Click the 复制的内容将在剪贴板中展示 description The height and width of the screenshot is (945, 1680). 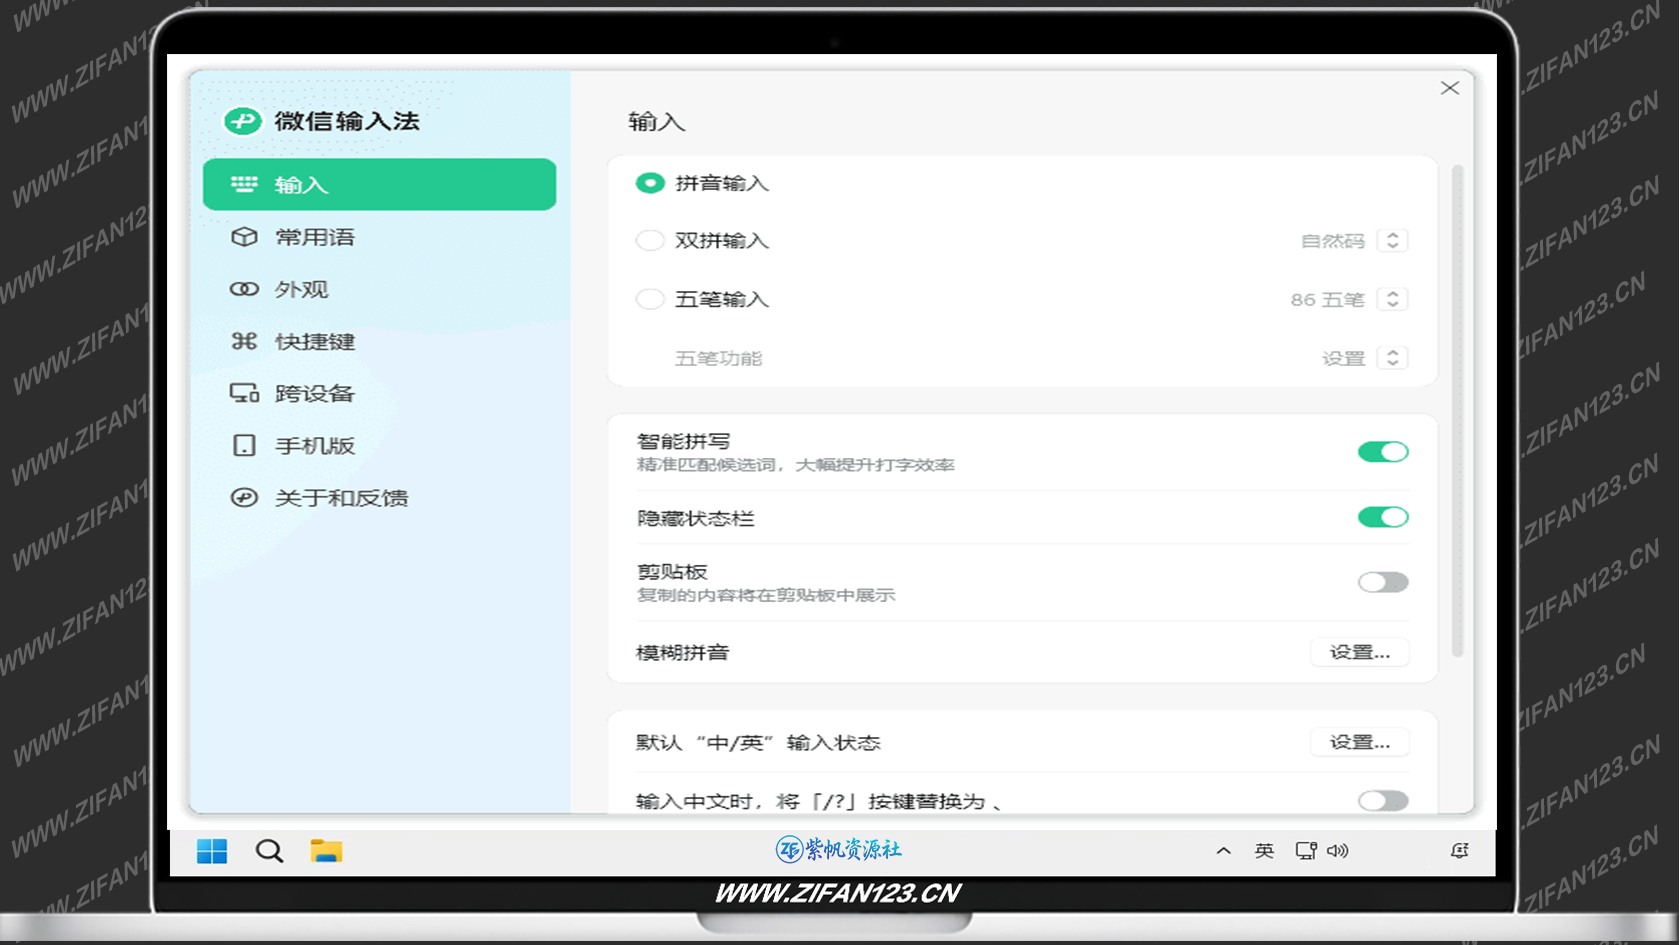point(766,595)
